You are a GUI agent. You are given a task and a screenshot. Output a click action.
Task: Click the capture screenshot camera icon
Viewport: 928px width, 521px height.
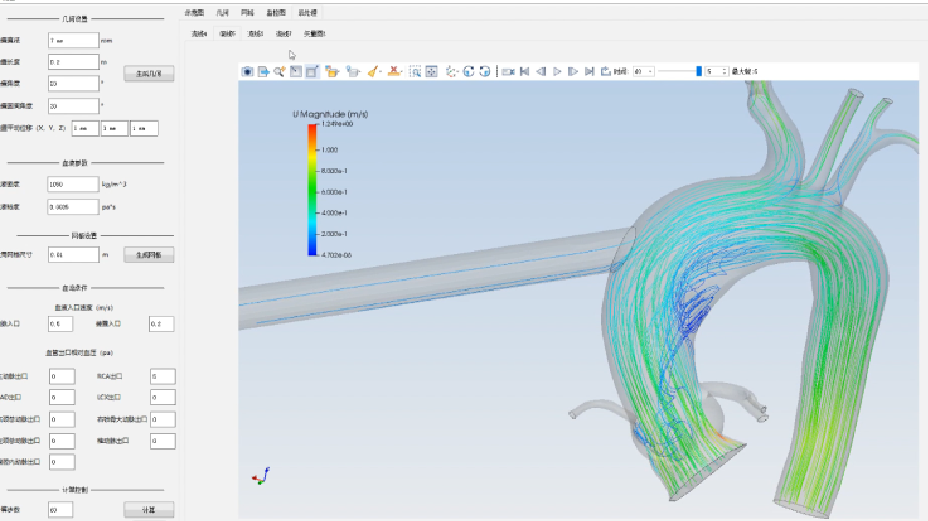(x=247, y=71)
